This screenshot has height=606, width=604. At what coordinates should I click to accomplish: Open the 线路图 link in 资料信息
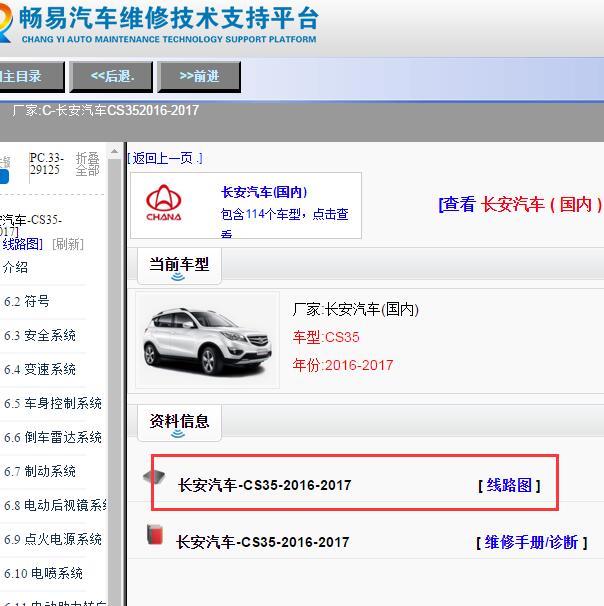point(509,485)
